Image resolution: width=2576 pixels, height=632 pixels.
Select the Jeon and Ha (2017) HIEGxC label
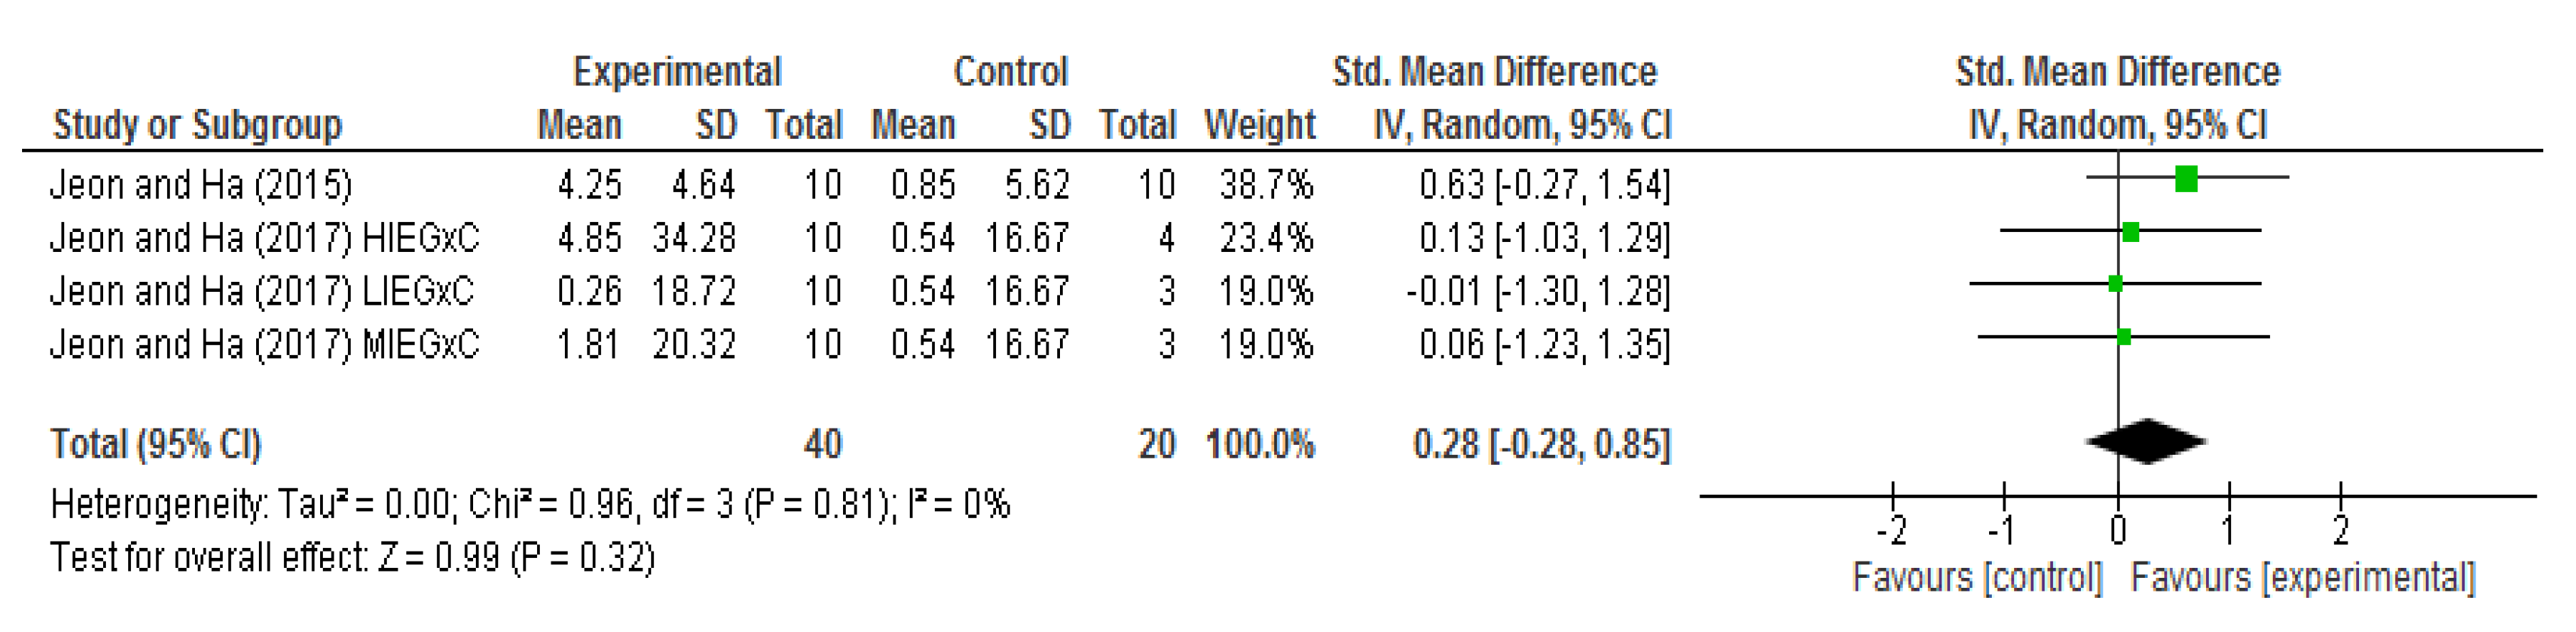265,238
